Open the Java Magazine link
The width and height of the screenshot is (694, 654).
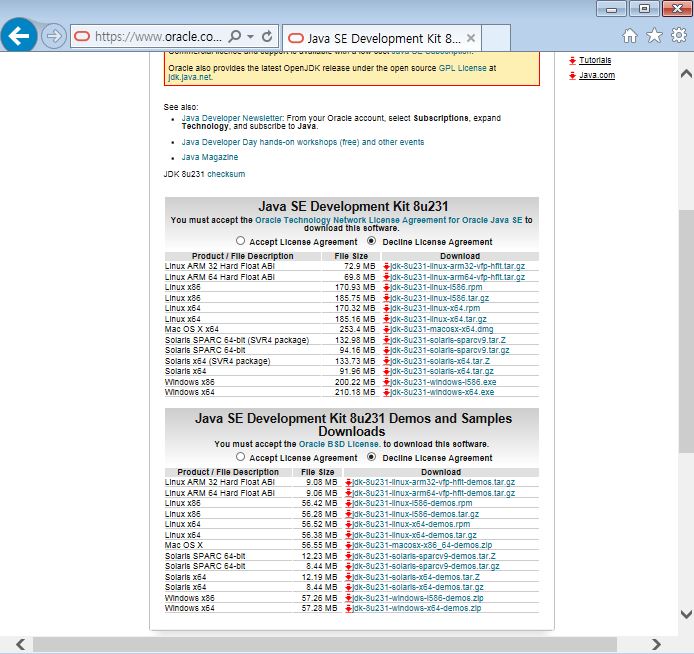point(210,157)
